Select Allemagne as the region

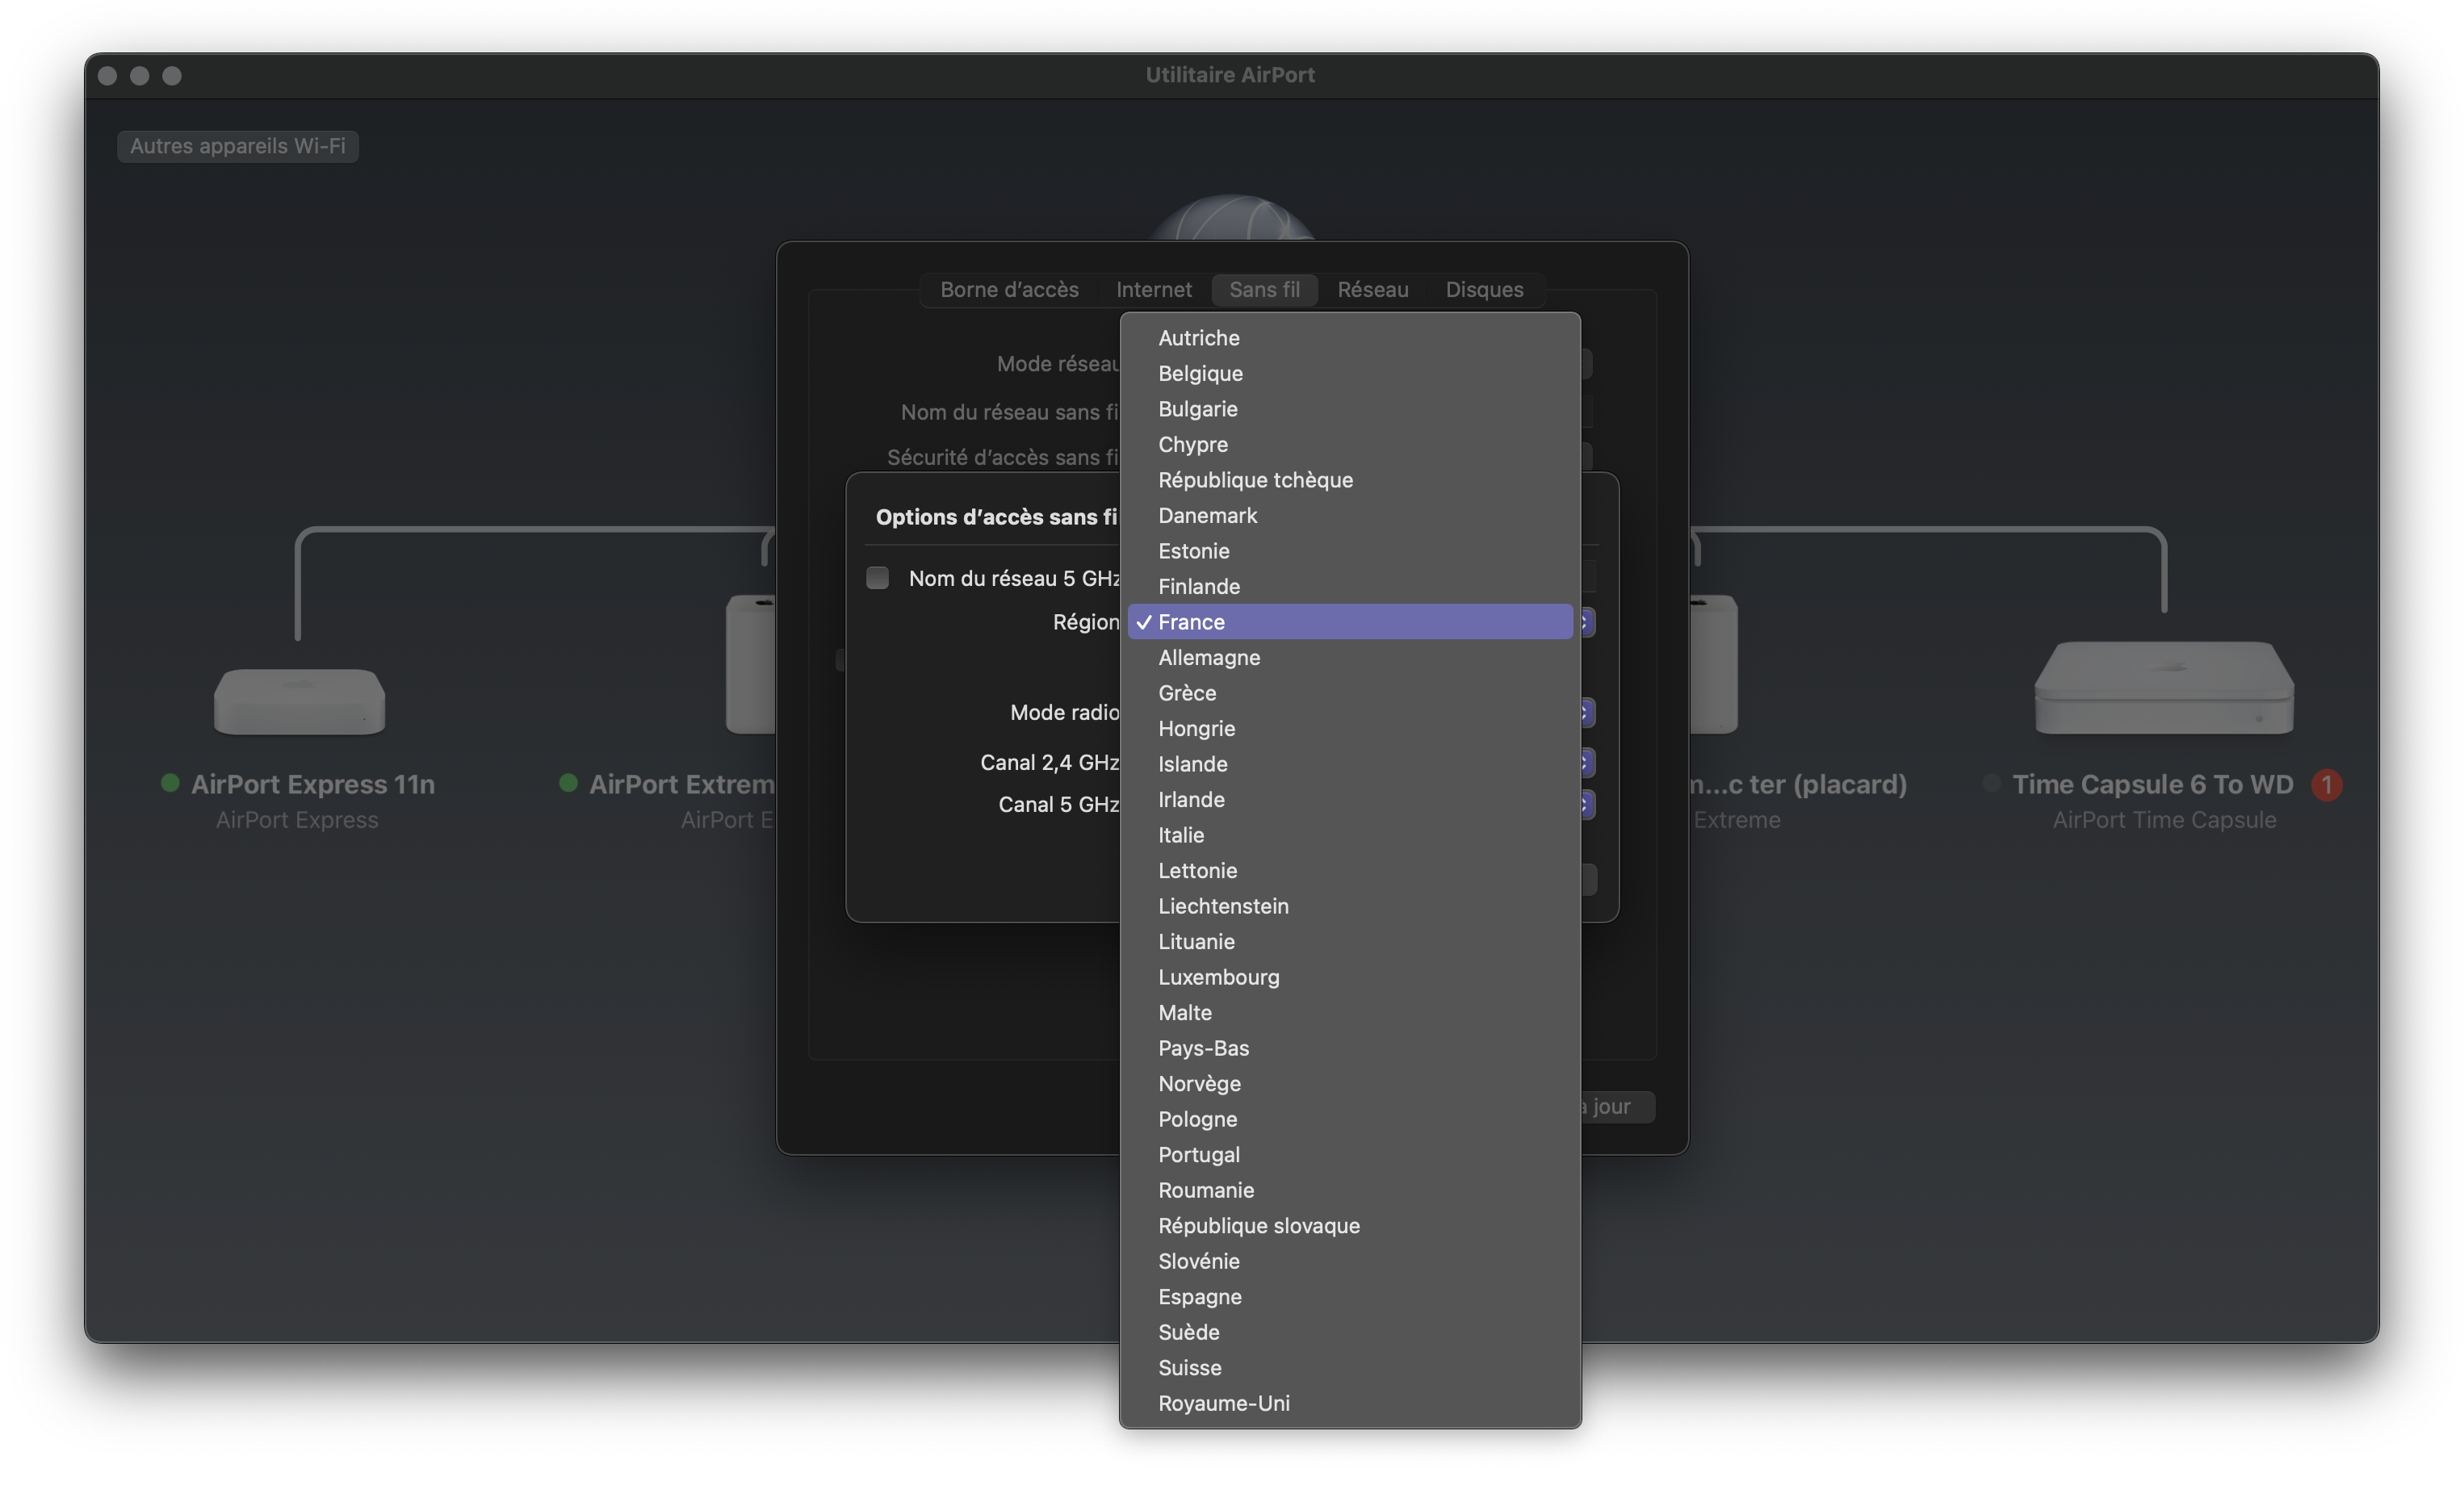(x=1350, y=657)
